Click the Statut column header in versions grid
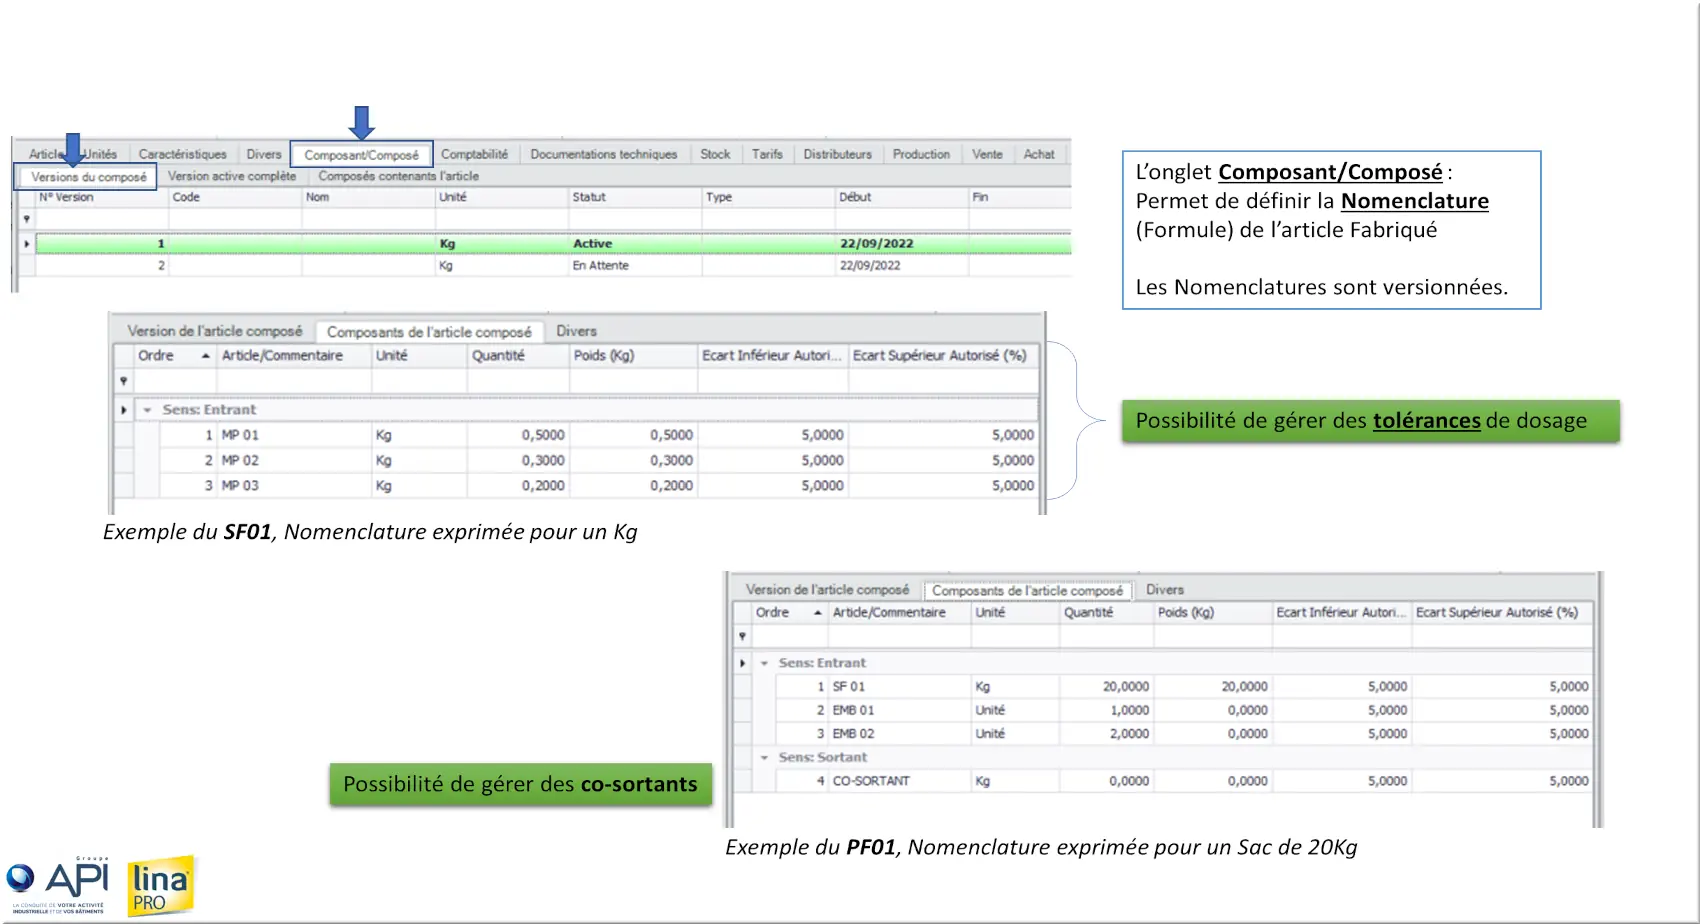Screen dimensions: 1700x924 point(634,197)
